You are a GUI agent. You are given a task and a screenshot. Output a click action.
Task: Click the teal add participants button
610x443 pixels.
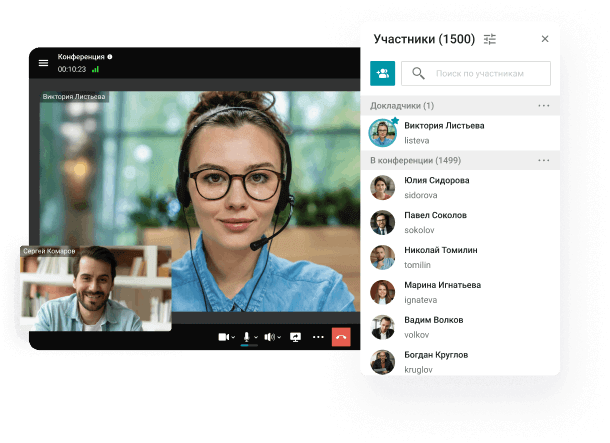tap(382, 73)
